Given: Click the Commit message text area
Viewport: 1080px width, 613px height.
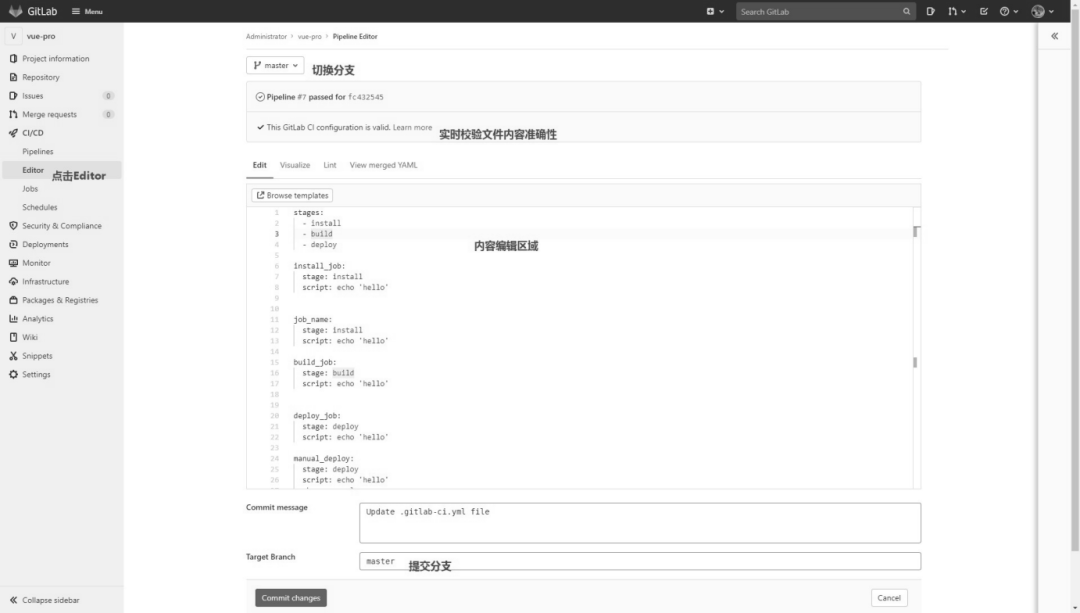Looking at the screenshot, I should click(x=640, y=523).
